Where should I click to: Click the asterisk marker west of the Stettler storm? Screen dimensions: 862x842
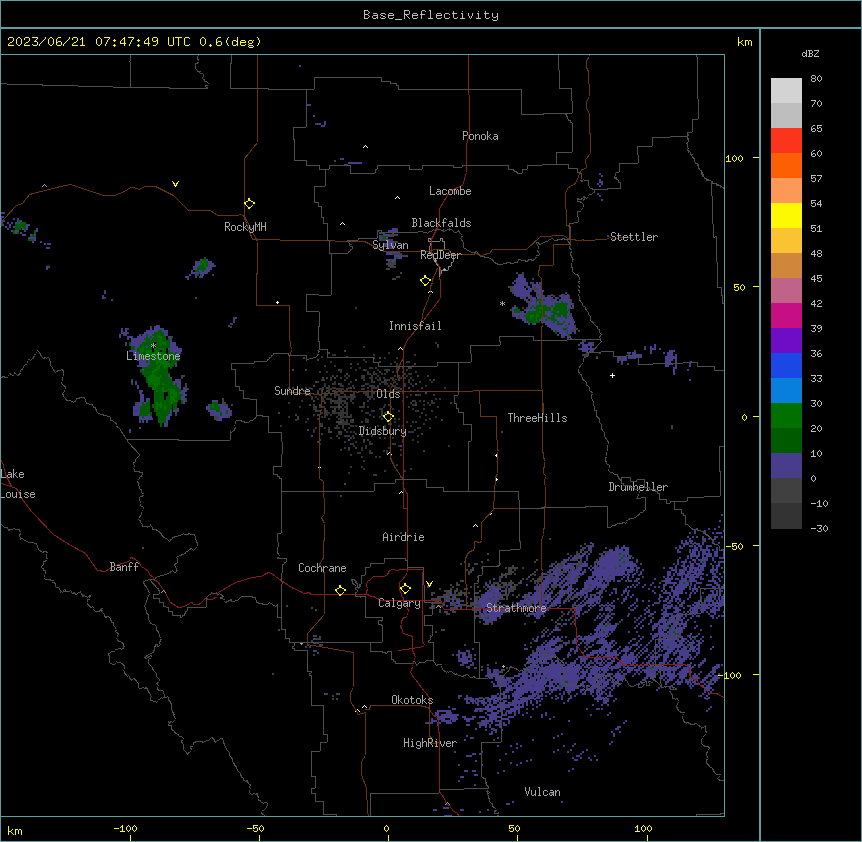pos(502,303)
